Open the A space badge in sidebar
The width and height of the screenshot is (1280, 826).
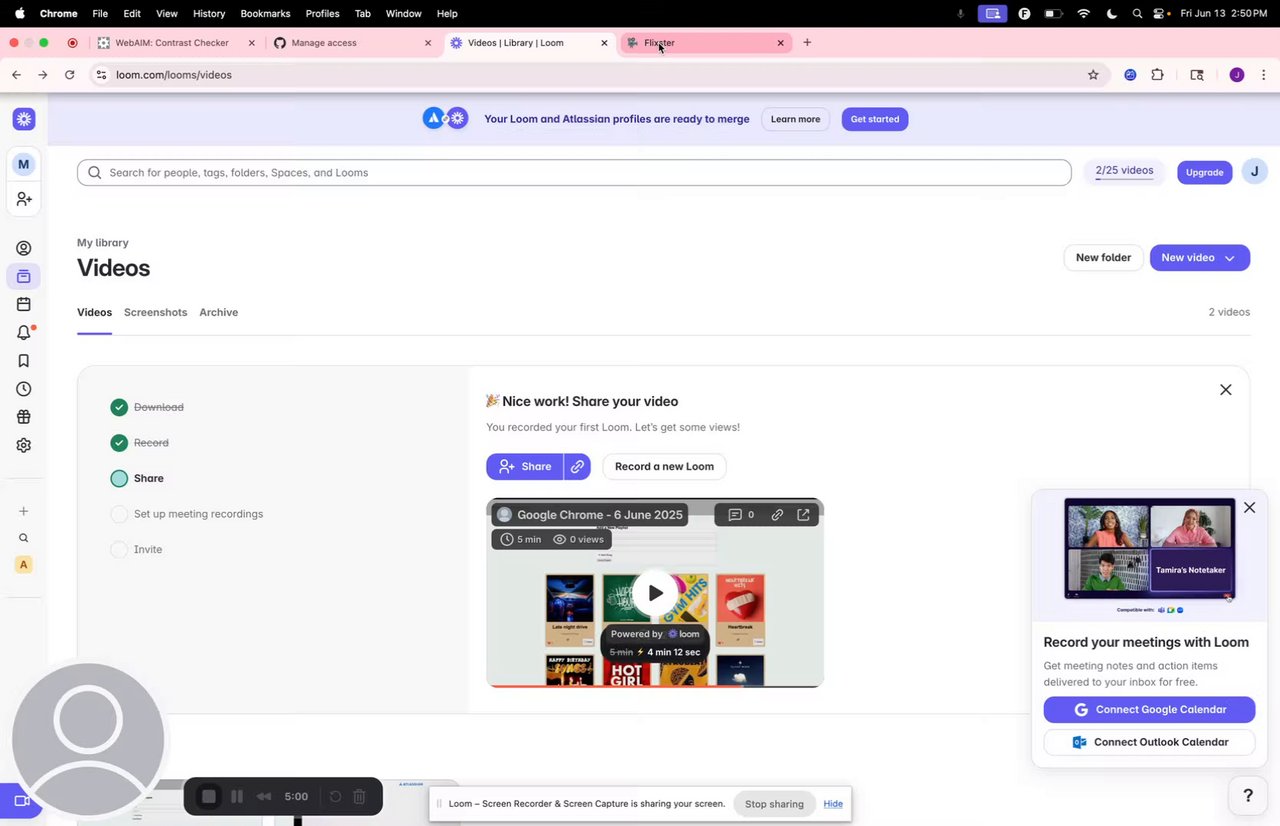(24, 564)
